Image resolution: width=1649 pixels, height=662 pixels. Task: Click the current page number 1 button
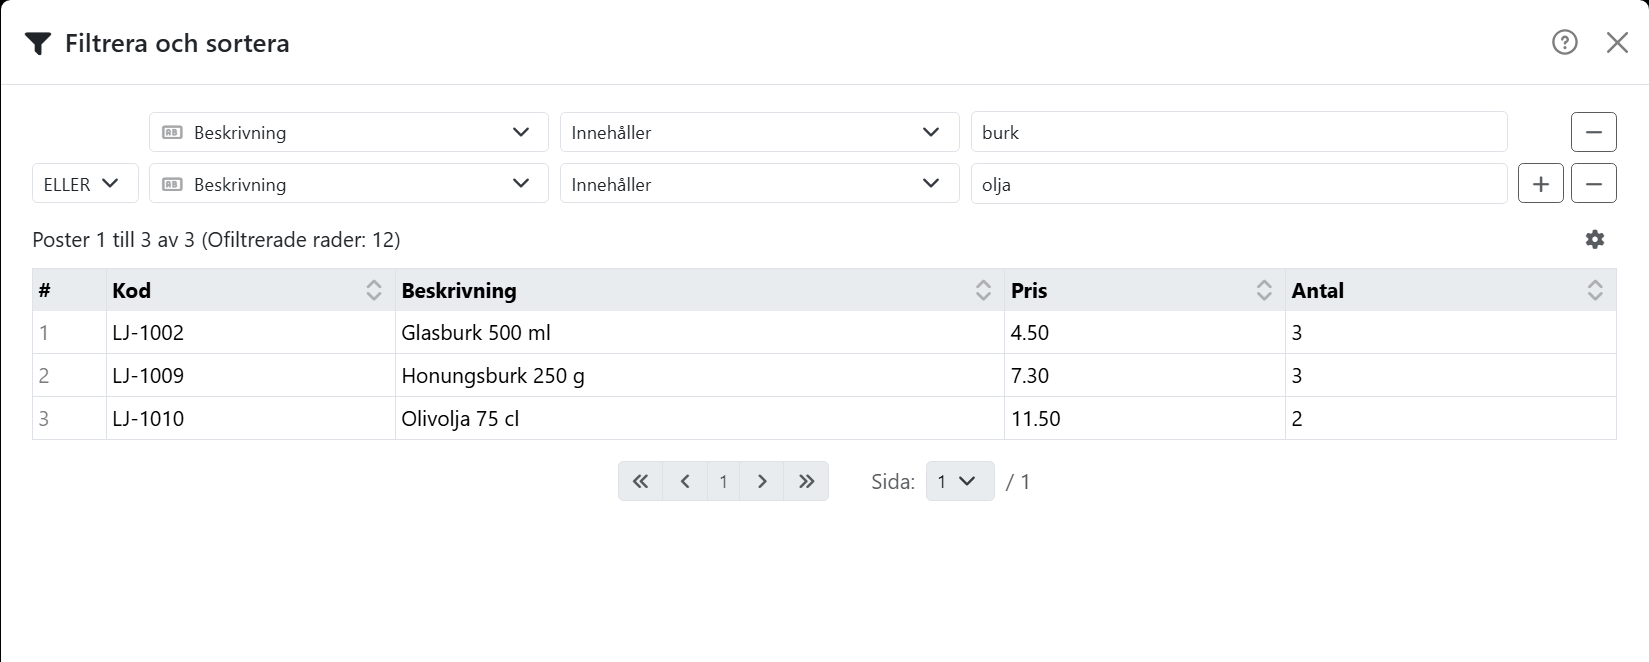(723, 481)
